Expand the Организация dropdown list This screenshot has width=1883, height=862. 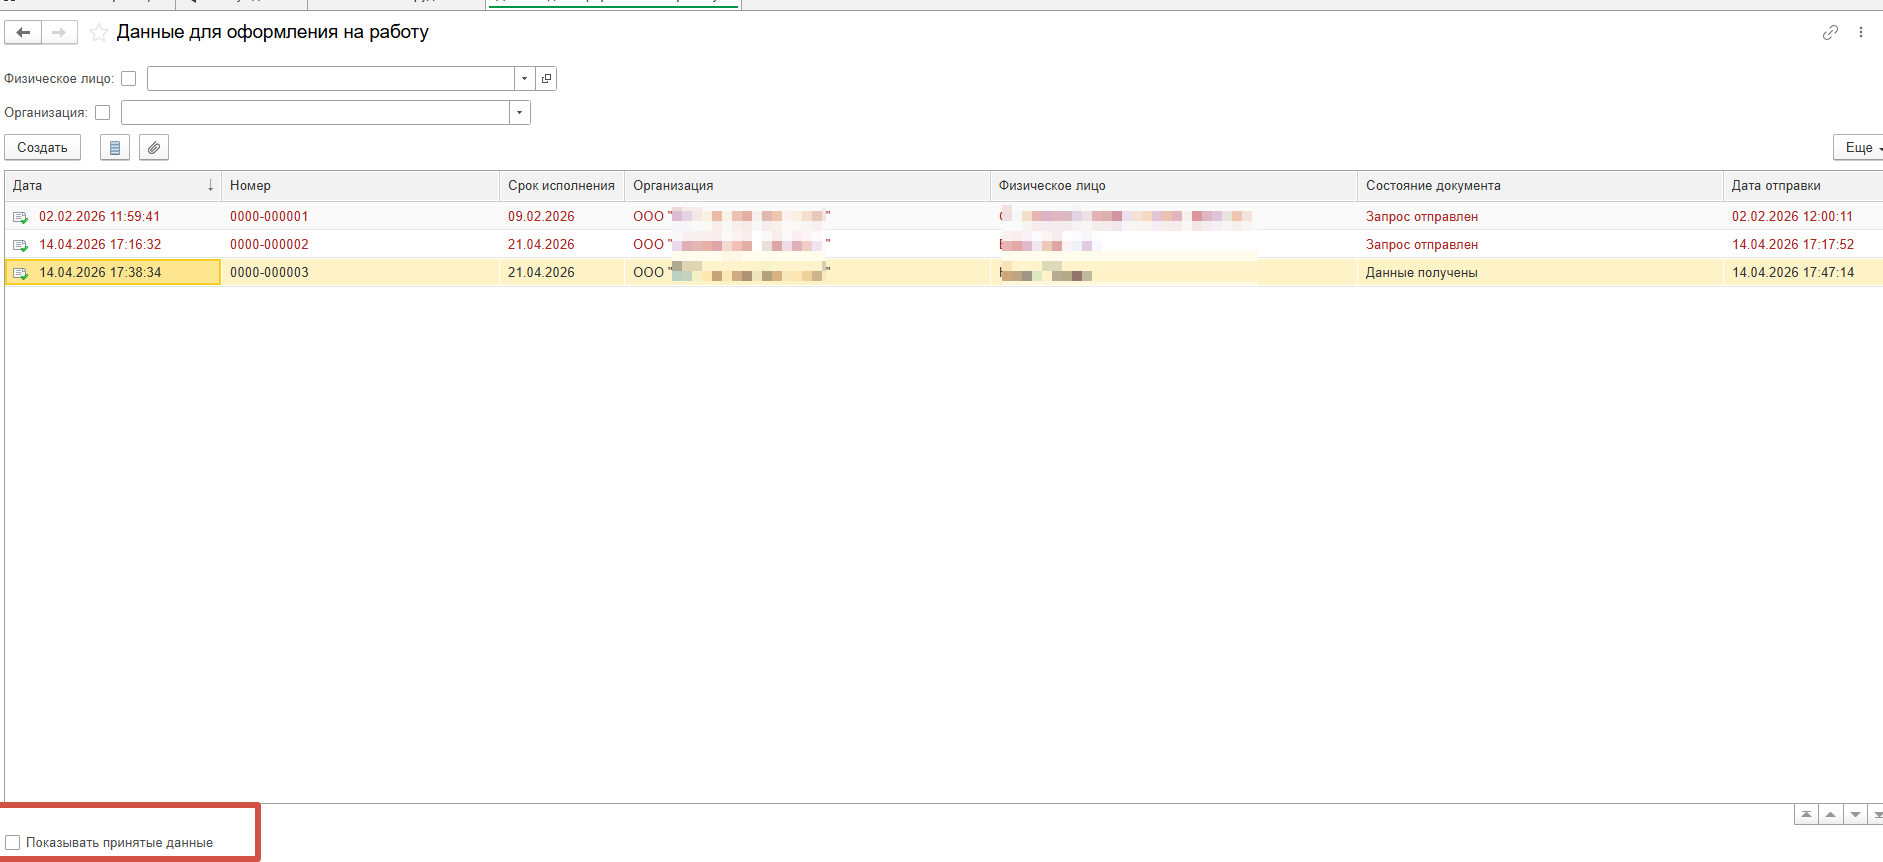pyautogui.click(x=519, y=113)
